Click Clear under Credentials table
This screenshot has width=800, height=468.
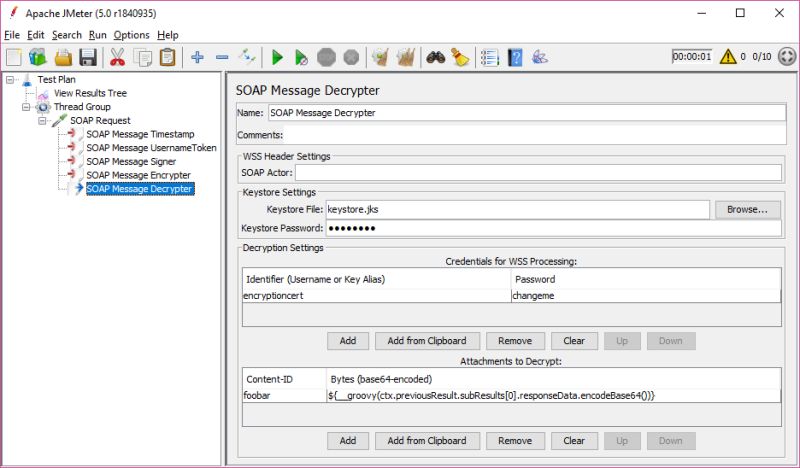[x=574, y=341]
